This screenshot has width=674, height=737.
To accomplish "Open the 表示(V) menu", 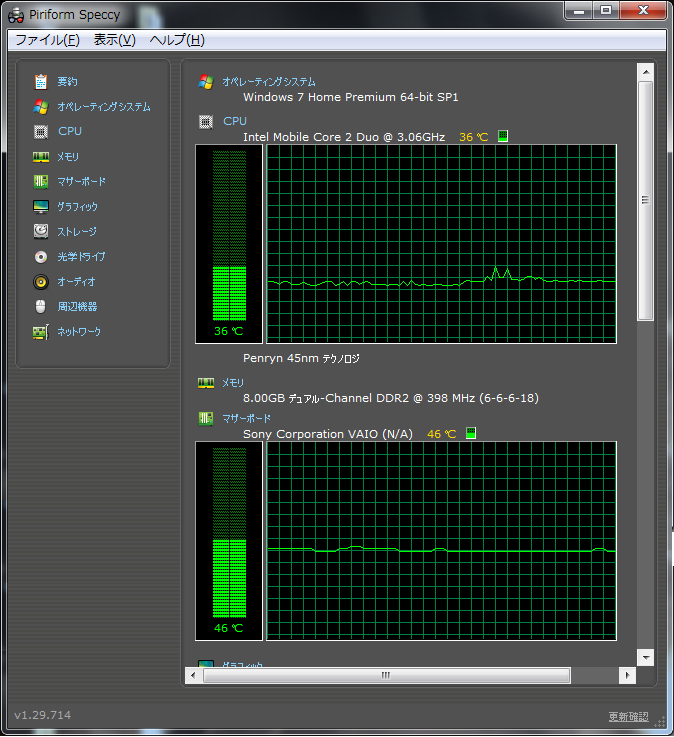I will click(x=114, y=40).
